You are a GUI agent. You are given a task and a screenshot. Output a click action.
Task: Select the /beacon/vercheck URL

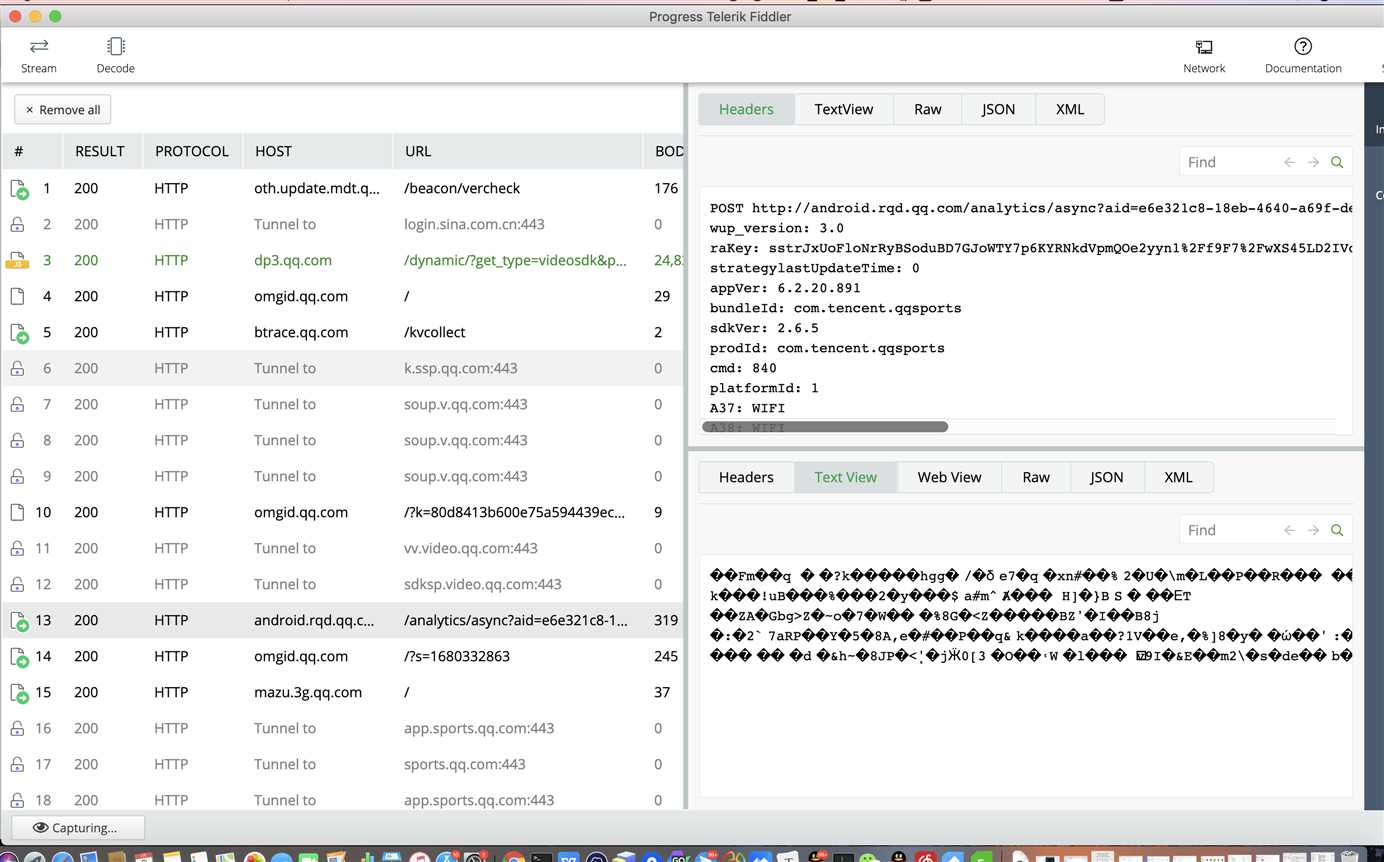(462, 188)
